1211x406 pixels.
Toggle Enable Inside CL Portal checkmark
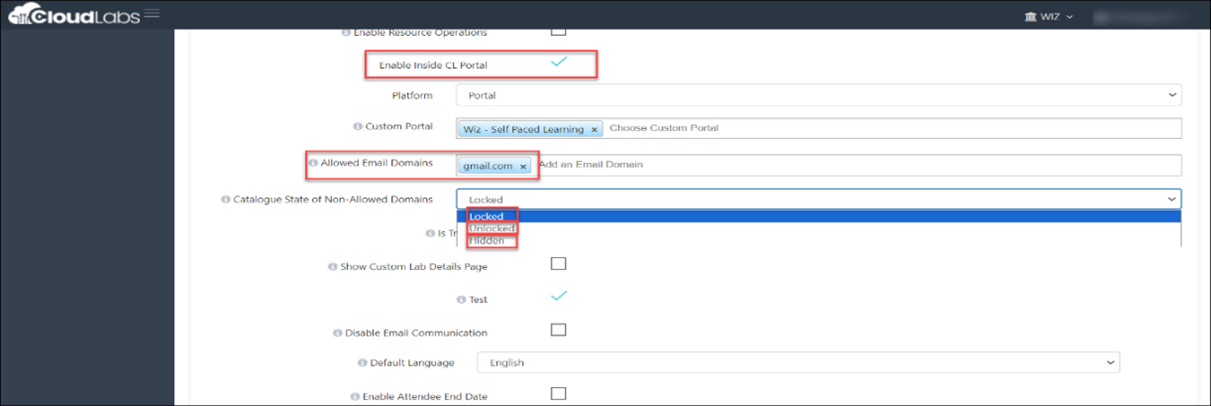559,63
